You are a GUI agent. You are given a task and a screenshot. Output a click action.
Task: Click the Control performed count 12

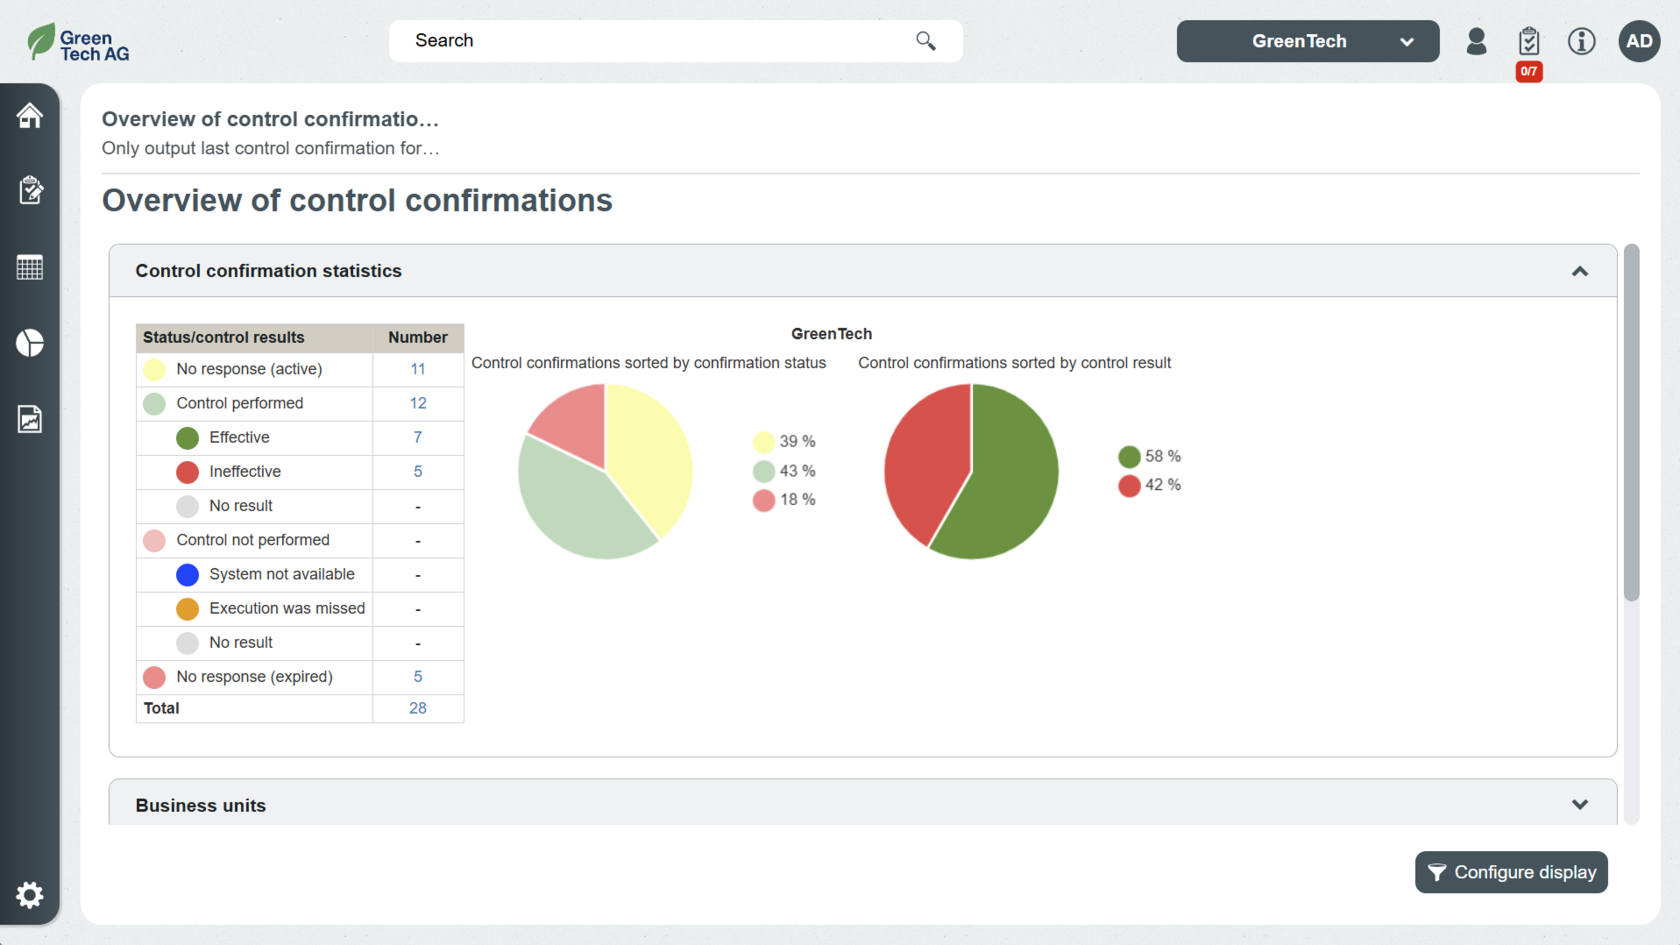(x=417, y=403)
